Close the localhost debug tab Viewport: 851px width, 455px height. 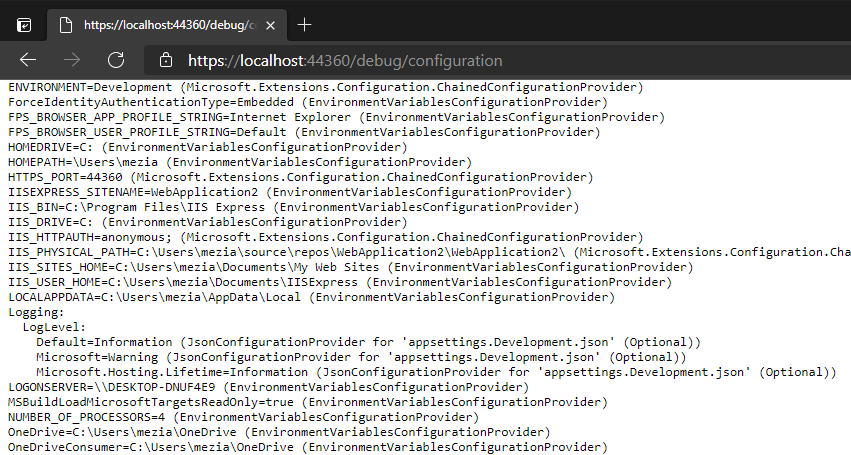[x=271, y=24]
